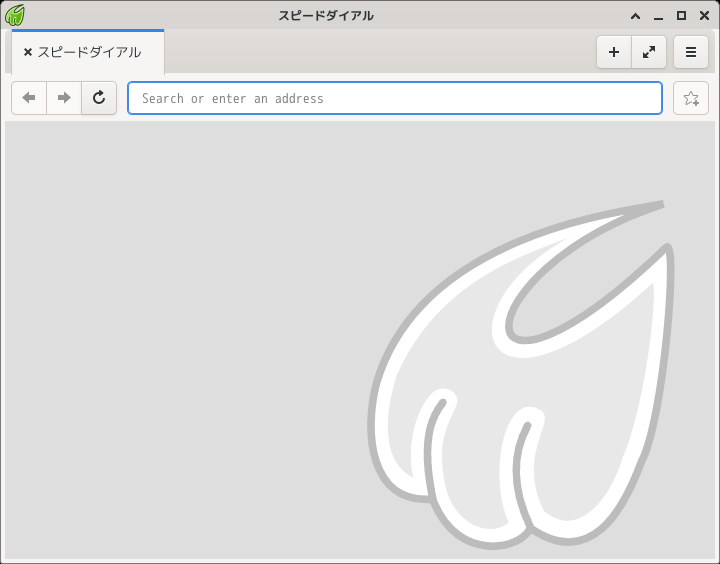The image size is (720, 564).
Task: Click the large Midori leaf watermark
Action: click(x=521, y=374)
